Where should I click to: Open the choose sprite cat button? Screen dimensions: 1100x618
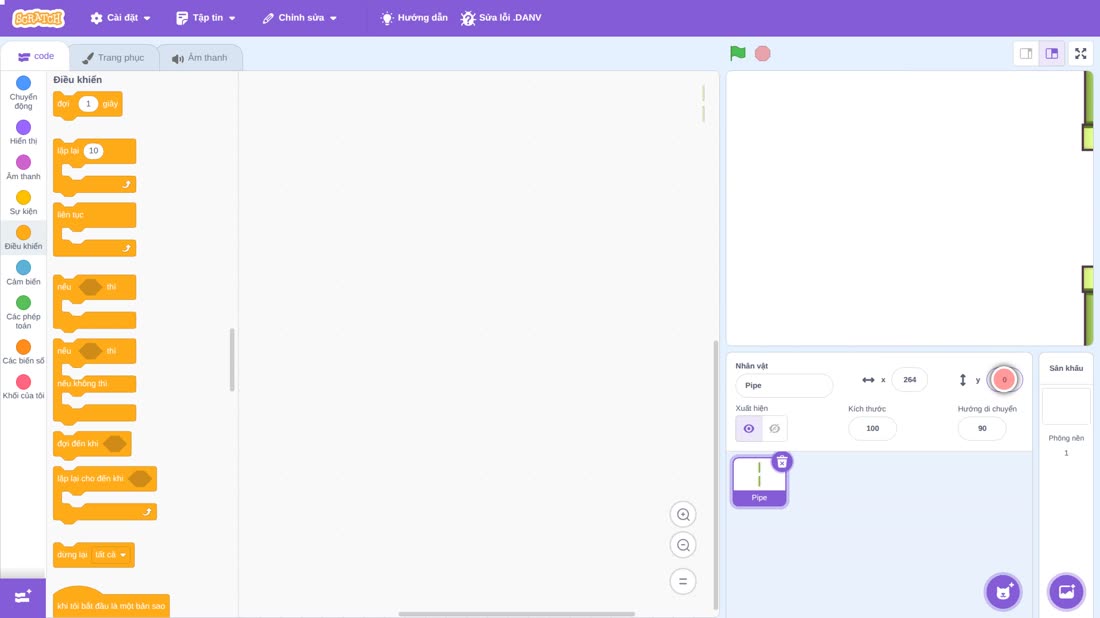pos(1003,591)
